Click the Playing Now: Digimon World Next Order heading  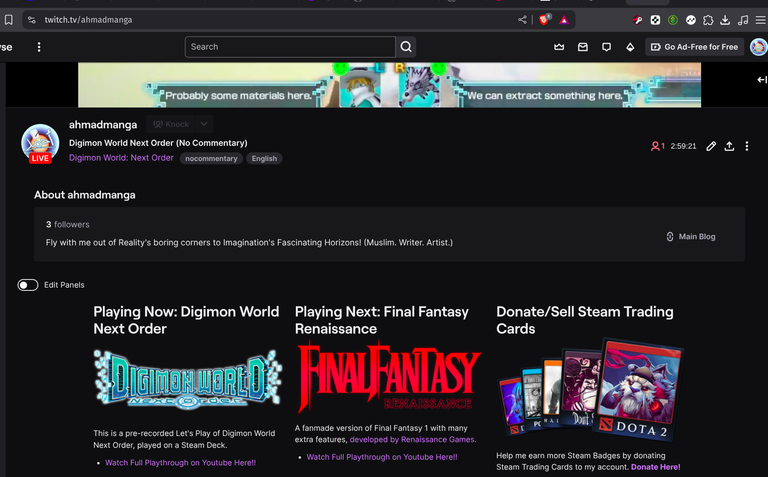tap(186, 320)
